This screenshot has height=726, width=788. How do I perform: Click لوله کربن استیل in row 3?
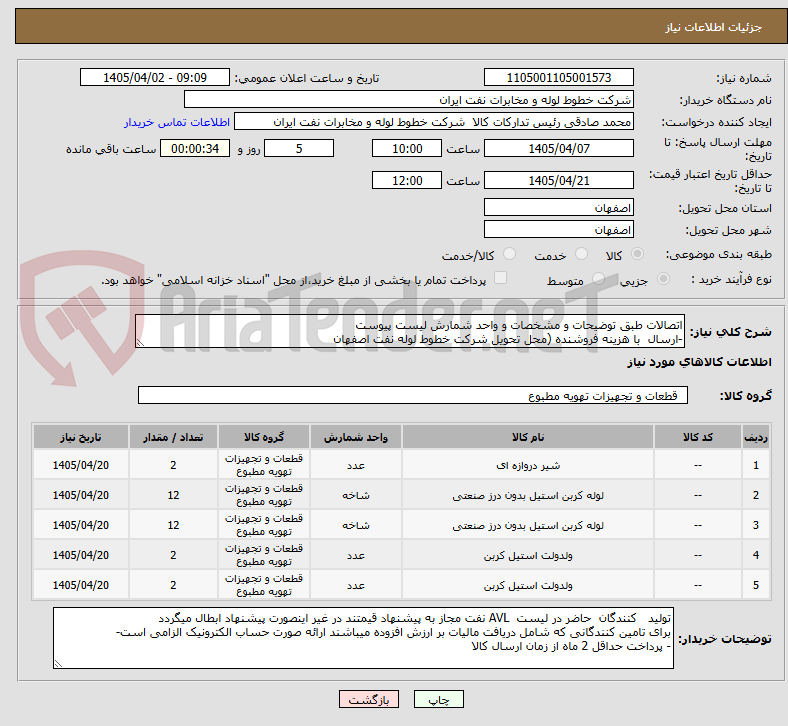click(528, 526)
